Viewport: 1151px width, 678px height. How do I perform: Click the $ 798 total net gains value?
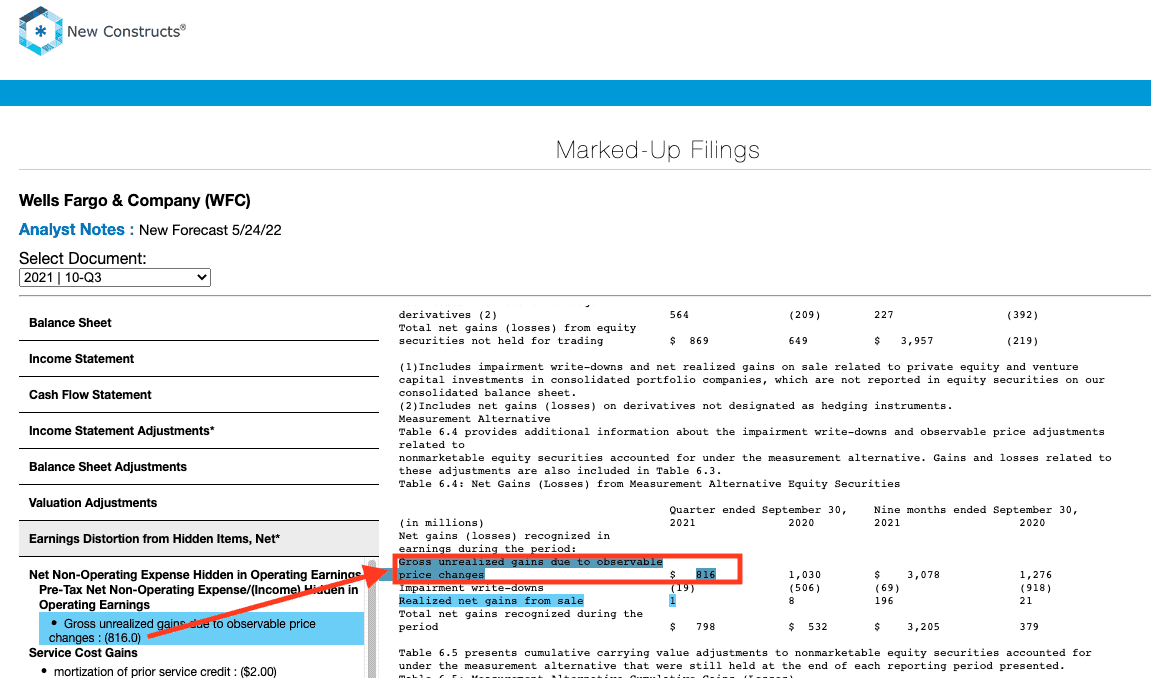[692, 627]
